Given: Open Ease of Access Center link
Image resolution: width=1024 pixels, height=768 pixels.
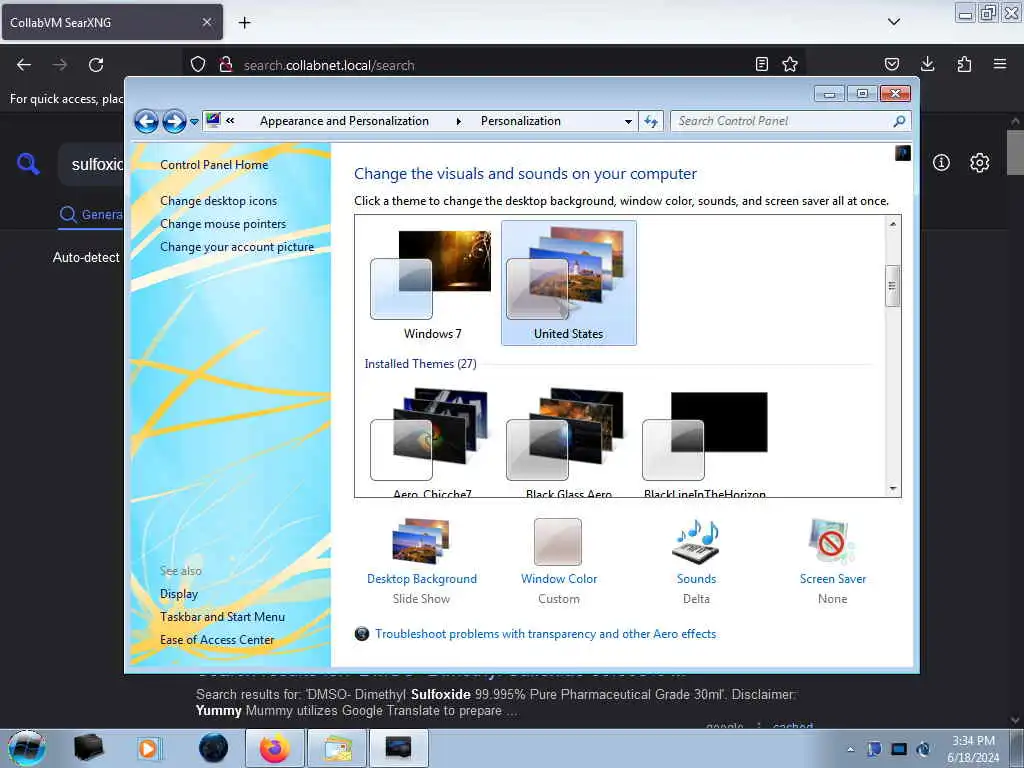Looking at the screenshot, I should [x=217, y=640].
